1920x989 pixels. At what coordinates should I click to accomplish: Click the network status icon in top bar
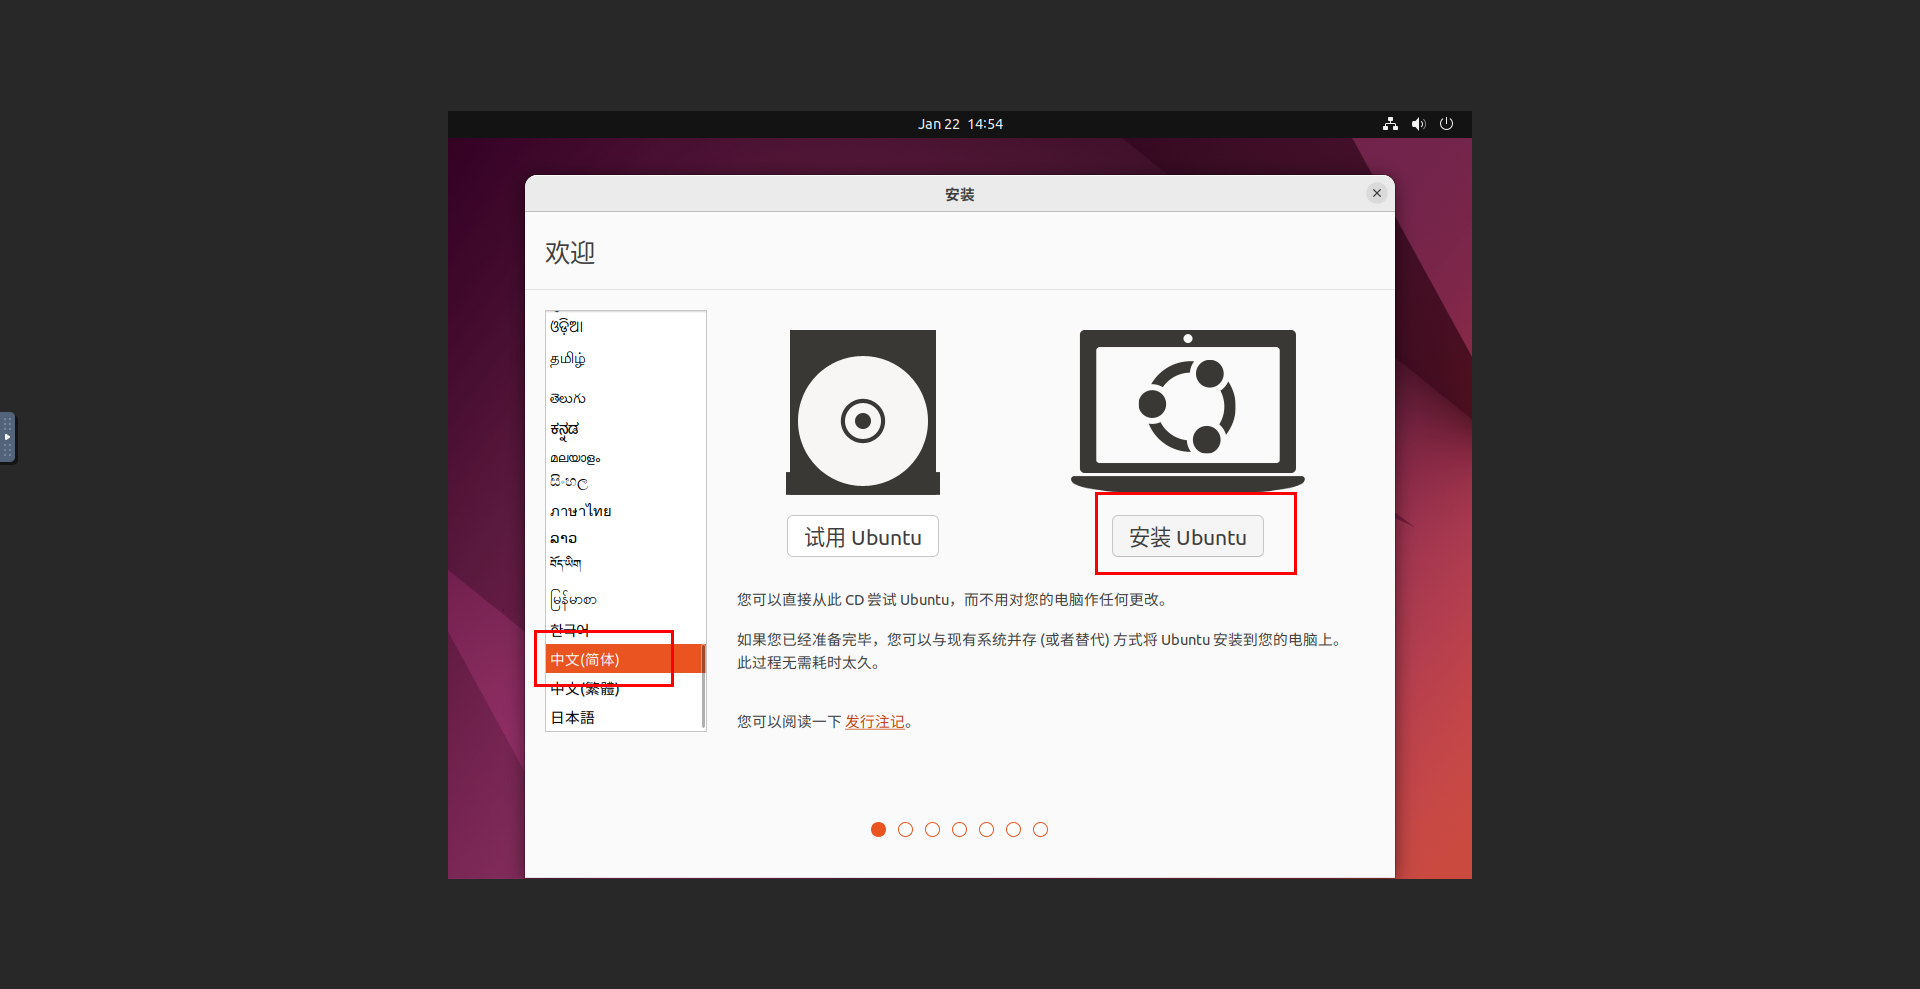1390,124
